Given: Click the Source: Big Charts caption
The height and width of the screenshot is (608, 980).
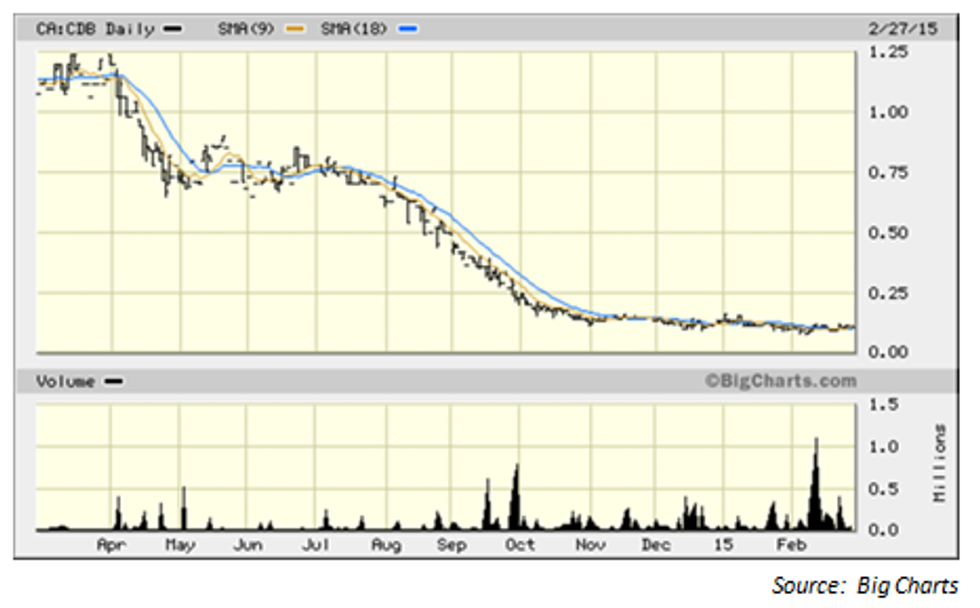Looking at the screenshot, I should (864, 586).
